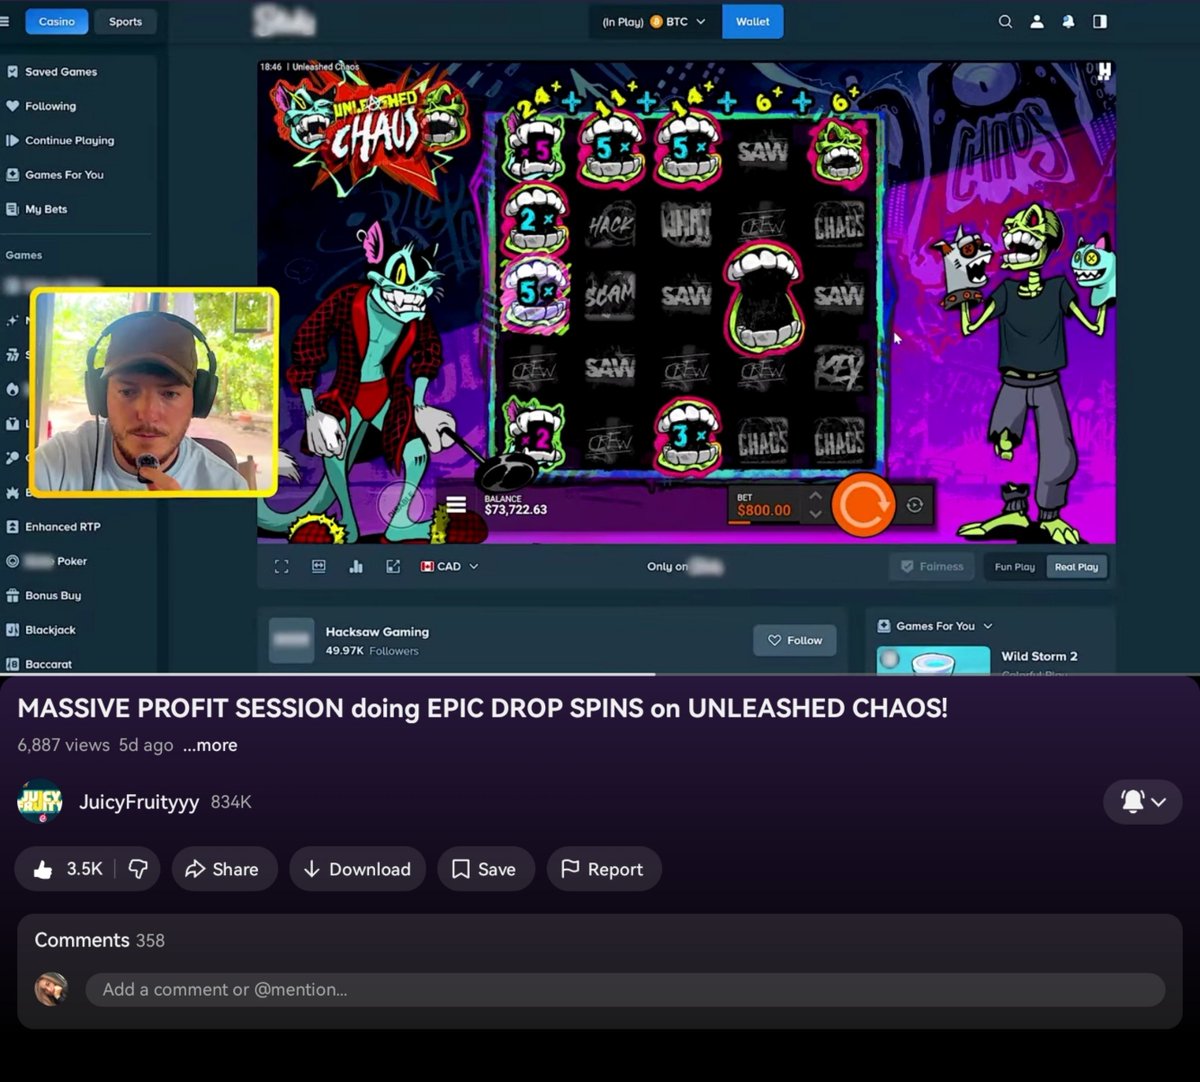Like the video with thumbs up
Image resolution: width=1200 pixels, height=1082 pixels.
(67, 869)
